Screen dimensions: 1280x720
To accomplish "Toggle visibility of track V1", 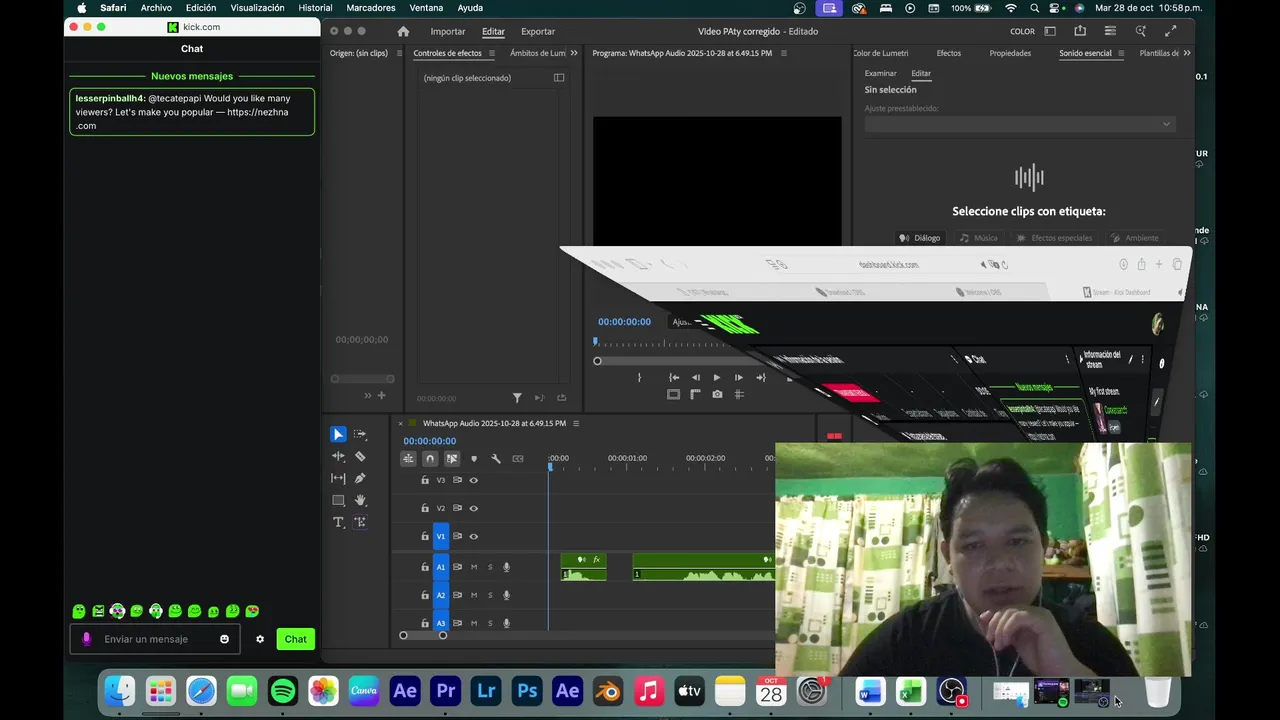I will 474,536.
